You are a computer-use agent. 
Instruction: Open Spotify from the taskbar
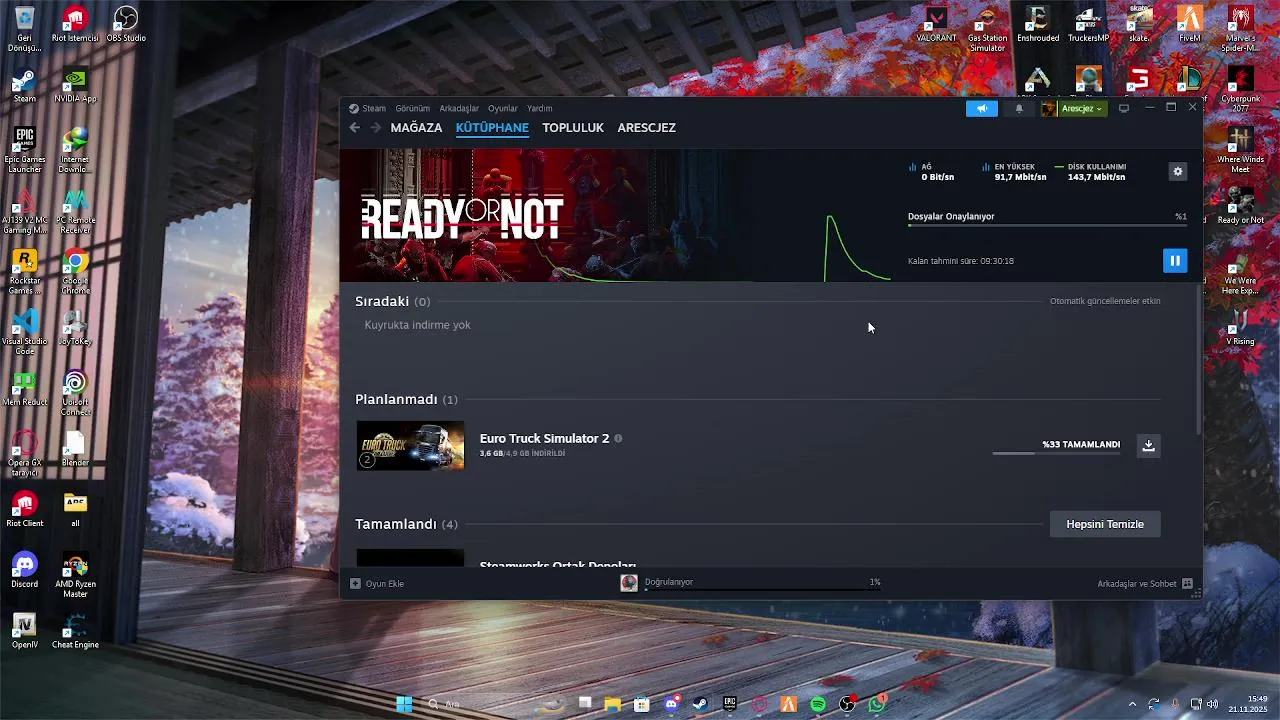click(x=818, y=704)
